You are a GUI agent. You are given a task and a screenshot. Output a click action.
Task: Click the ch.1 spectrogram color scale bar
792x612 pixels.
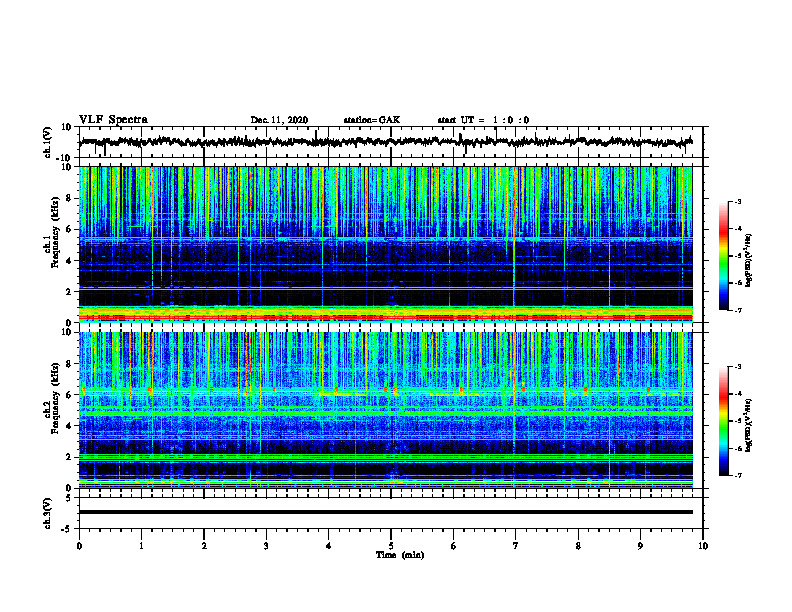[723, 255]
